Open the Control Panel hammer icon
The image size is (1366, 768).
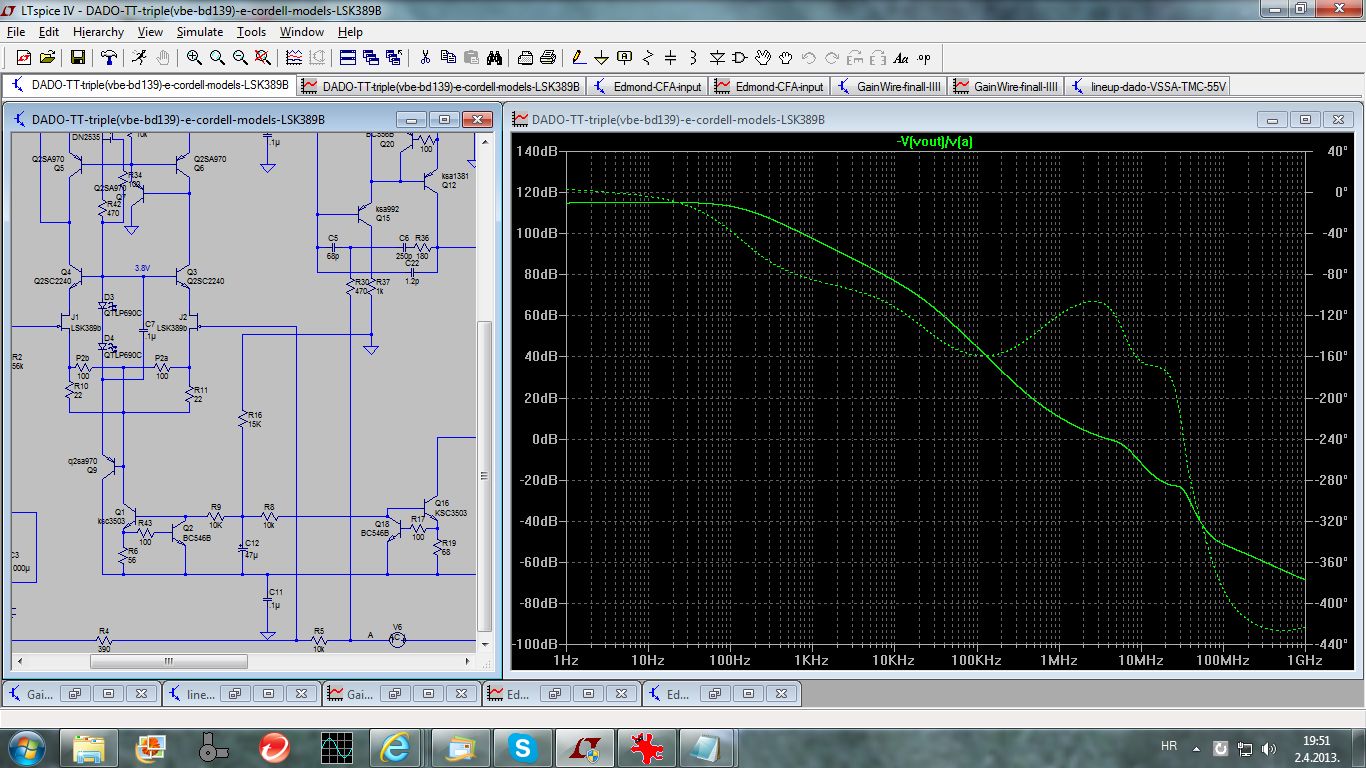click(x=109, y=58)
